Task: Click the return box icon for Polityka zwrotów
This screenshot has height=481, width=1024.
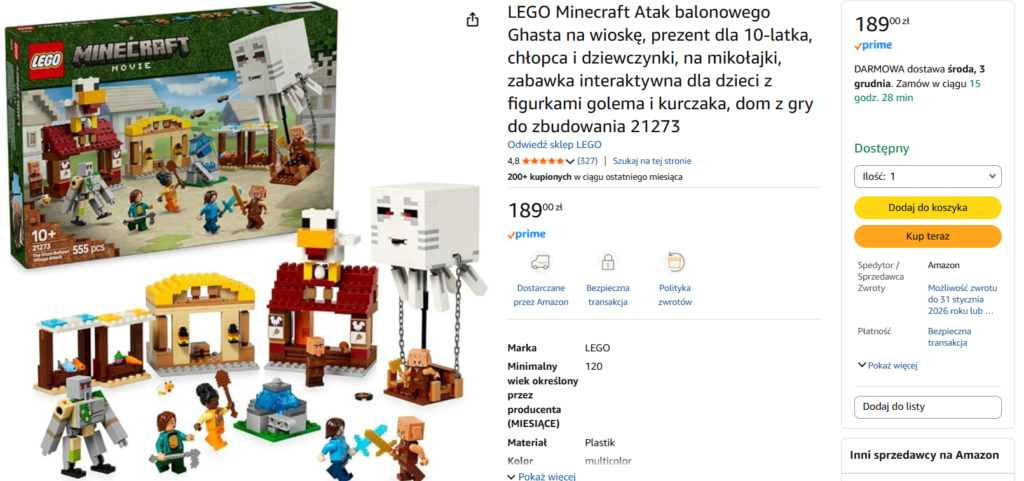Action: point(675,262)
